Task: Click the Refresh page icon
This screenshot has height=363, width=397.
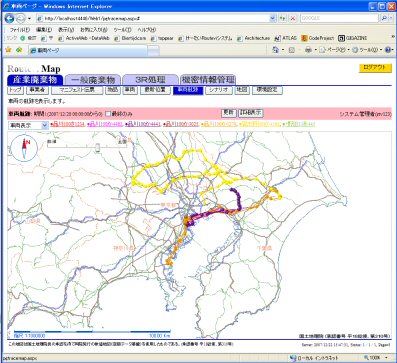Action: click(x=283, y=18)
